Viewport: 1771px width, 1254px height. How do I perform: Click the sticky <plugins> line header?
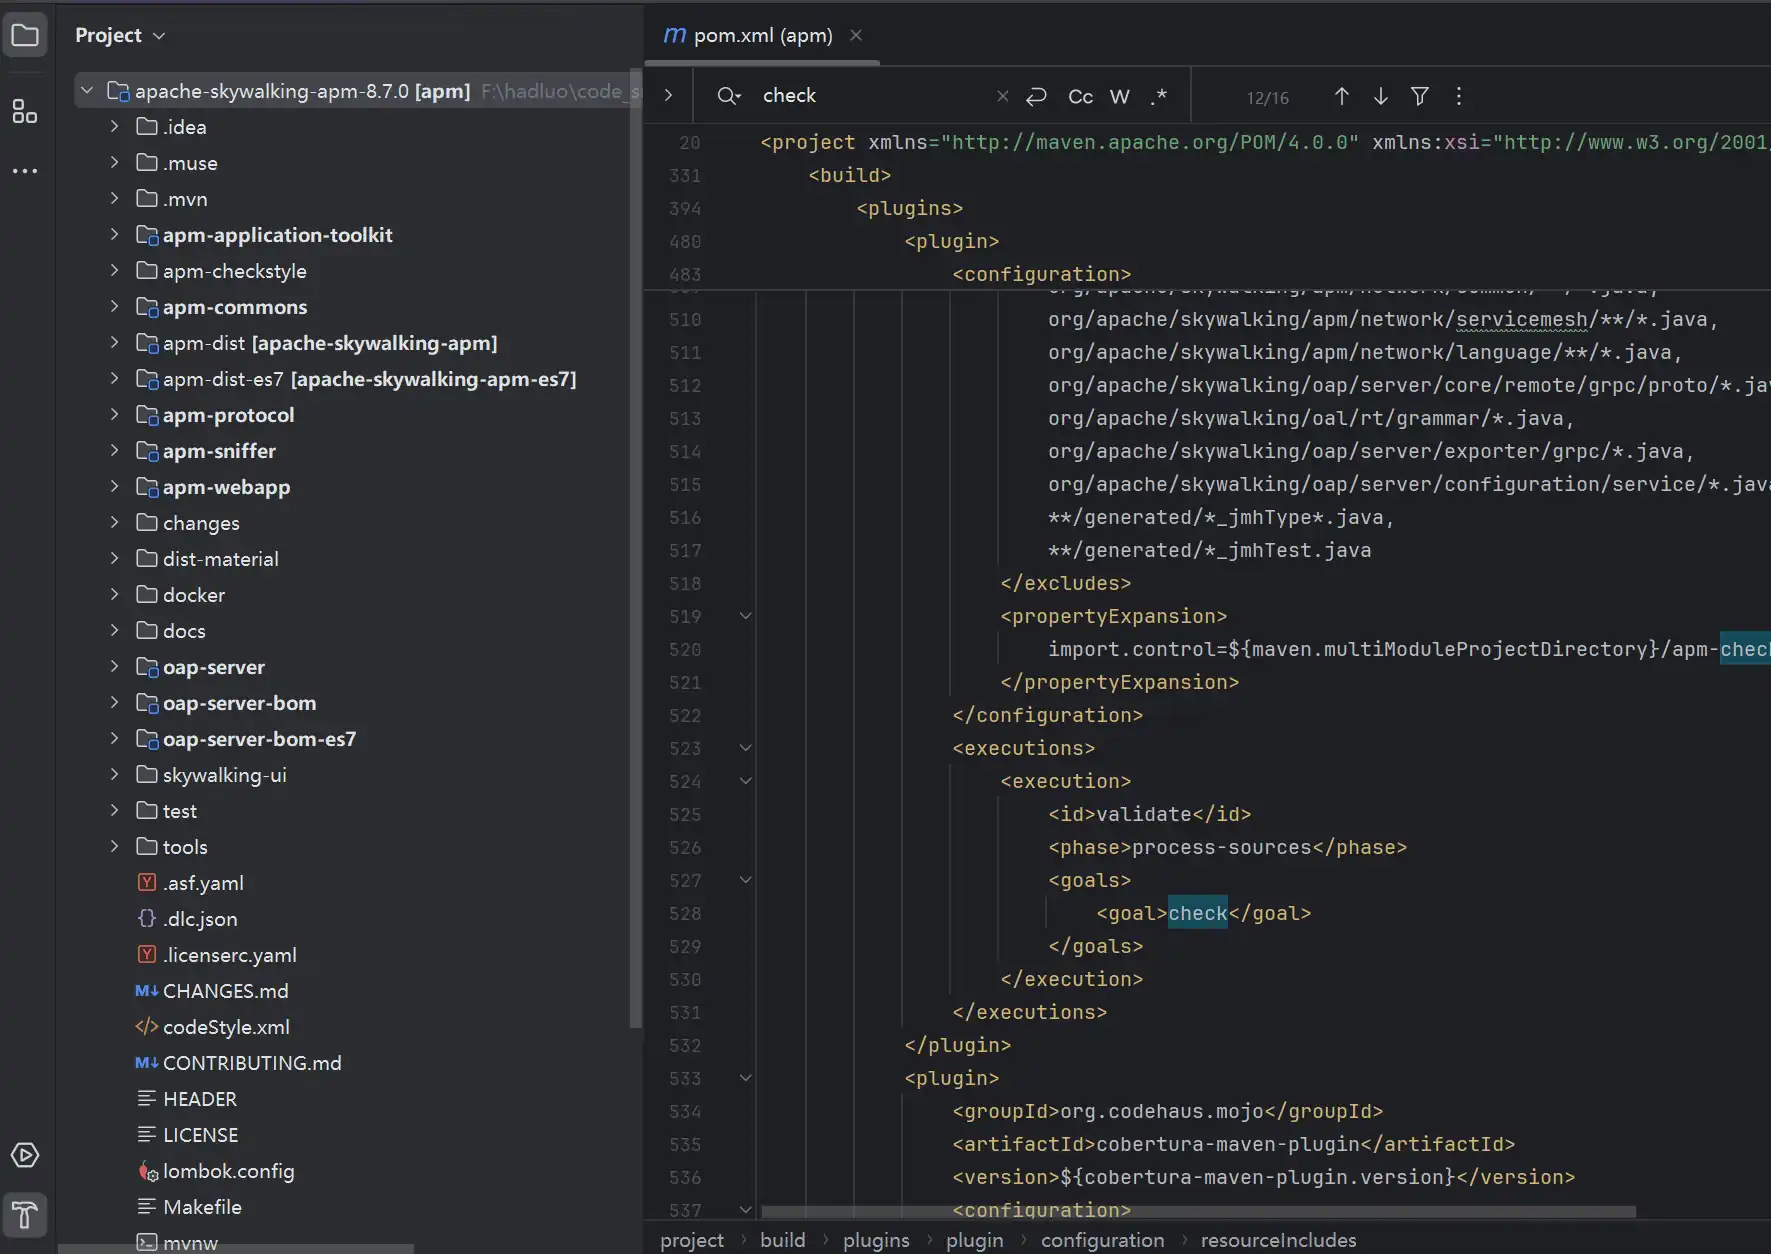pyautogui.click(x=910, y=208)
